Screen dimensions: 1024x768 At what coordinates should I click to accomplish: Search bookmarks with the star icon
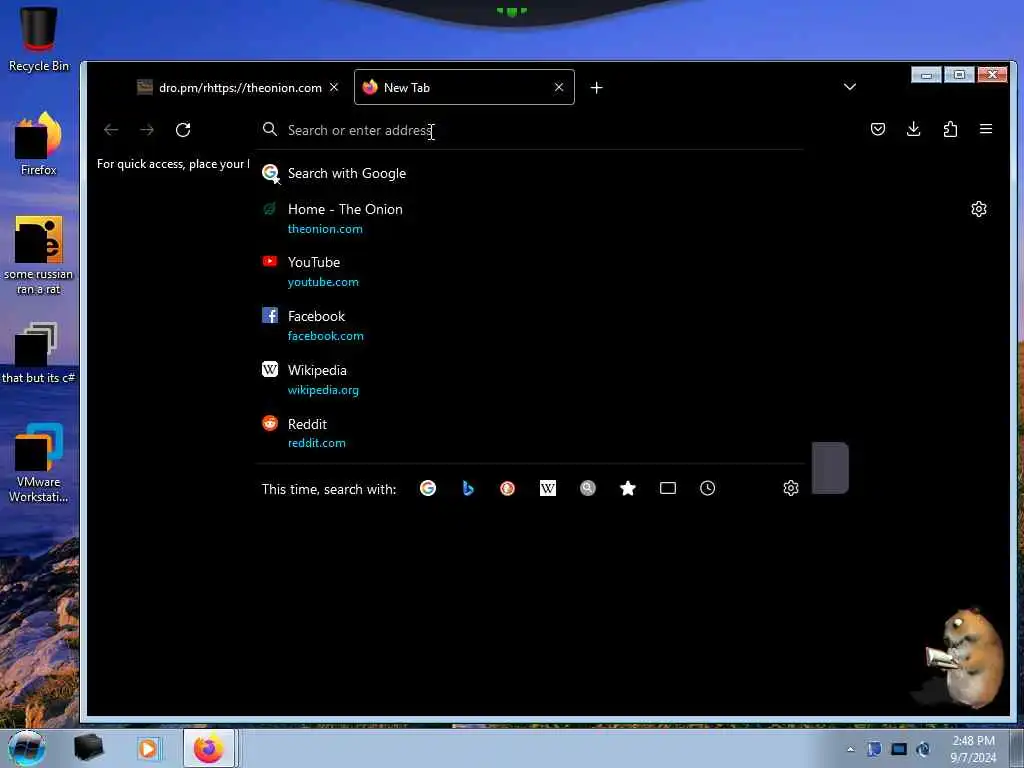point(628,488)
